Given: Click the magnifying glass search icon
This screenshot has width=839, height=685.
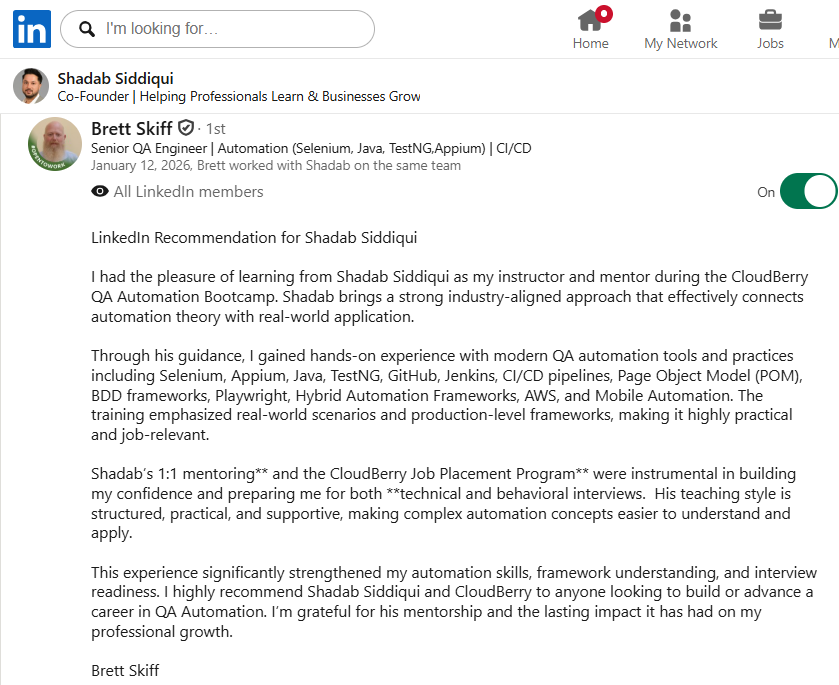Looking at the screenshot, I should click(87, 29).
